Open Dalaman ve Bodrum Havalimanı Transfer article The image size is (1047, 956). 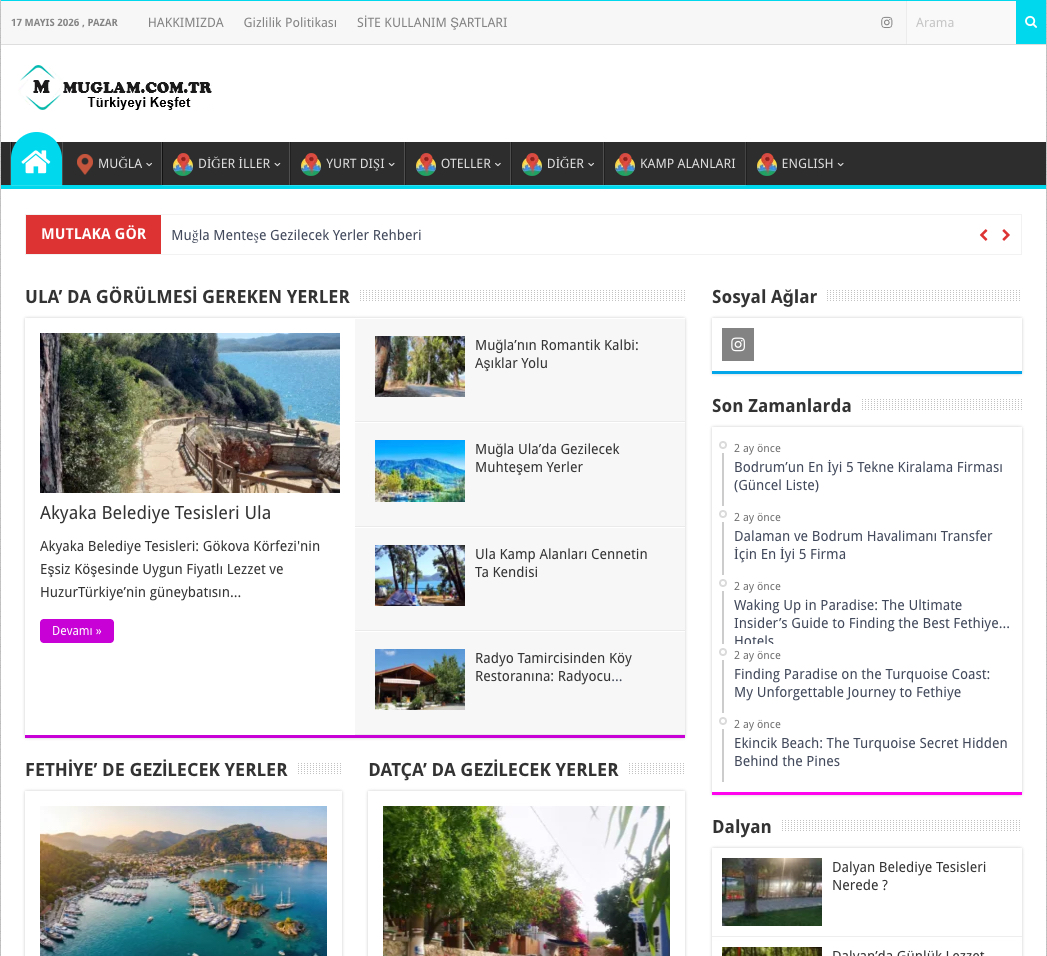863,545
